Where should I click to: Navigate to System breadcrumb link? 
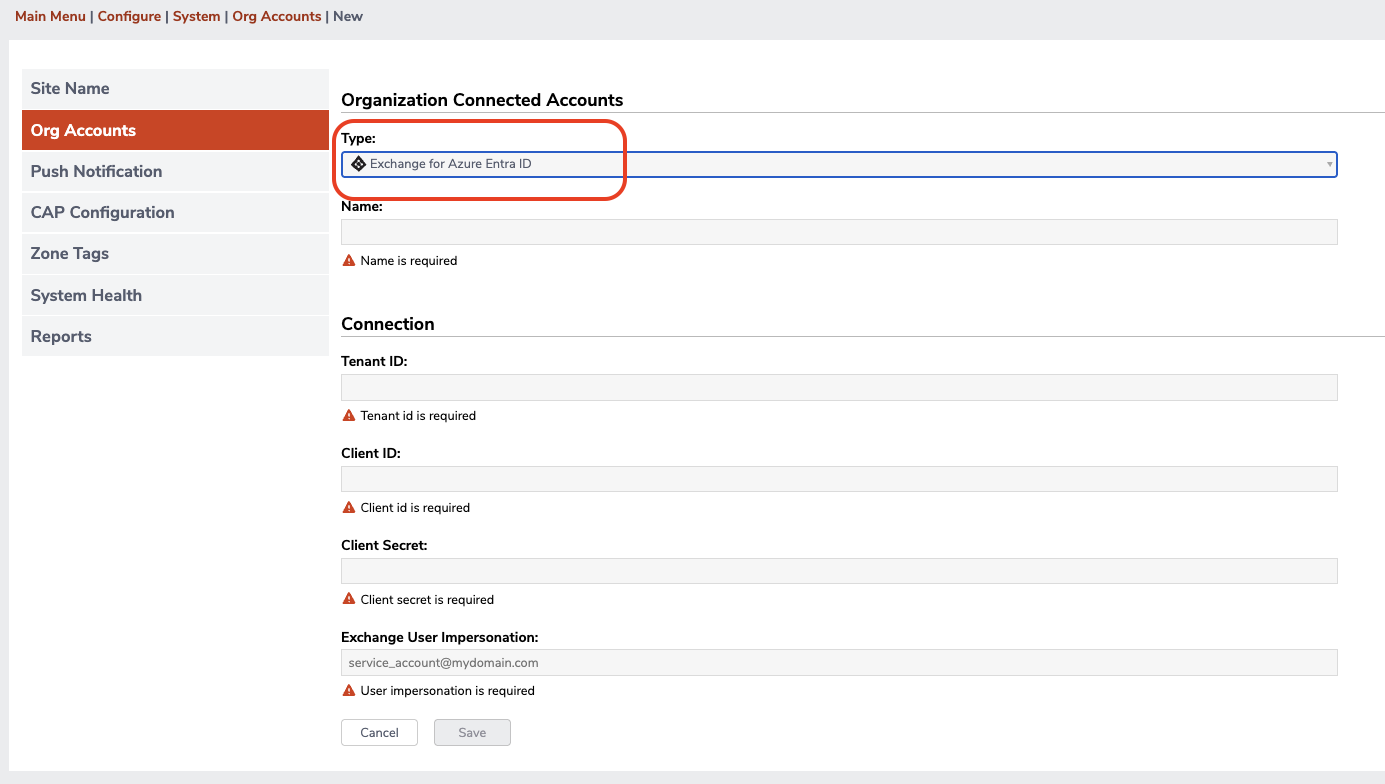pos(196,16)
